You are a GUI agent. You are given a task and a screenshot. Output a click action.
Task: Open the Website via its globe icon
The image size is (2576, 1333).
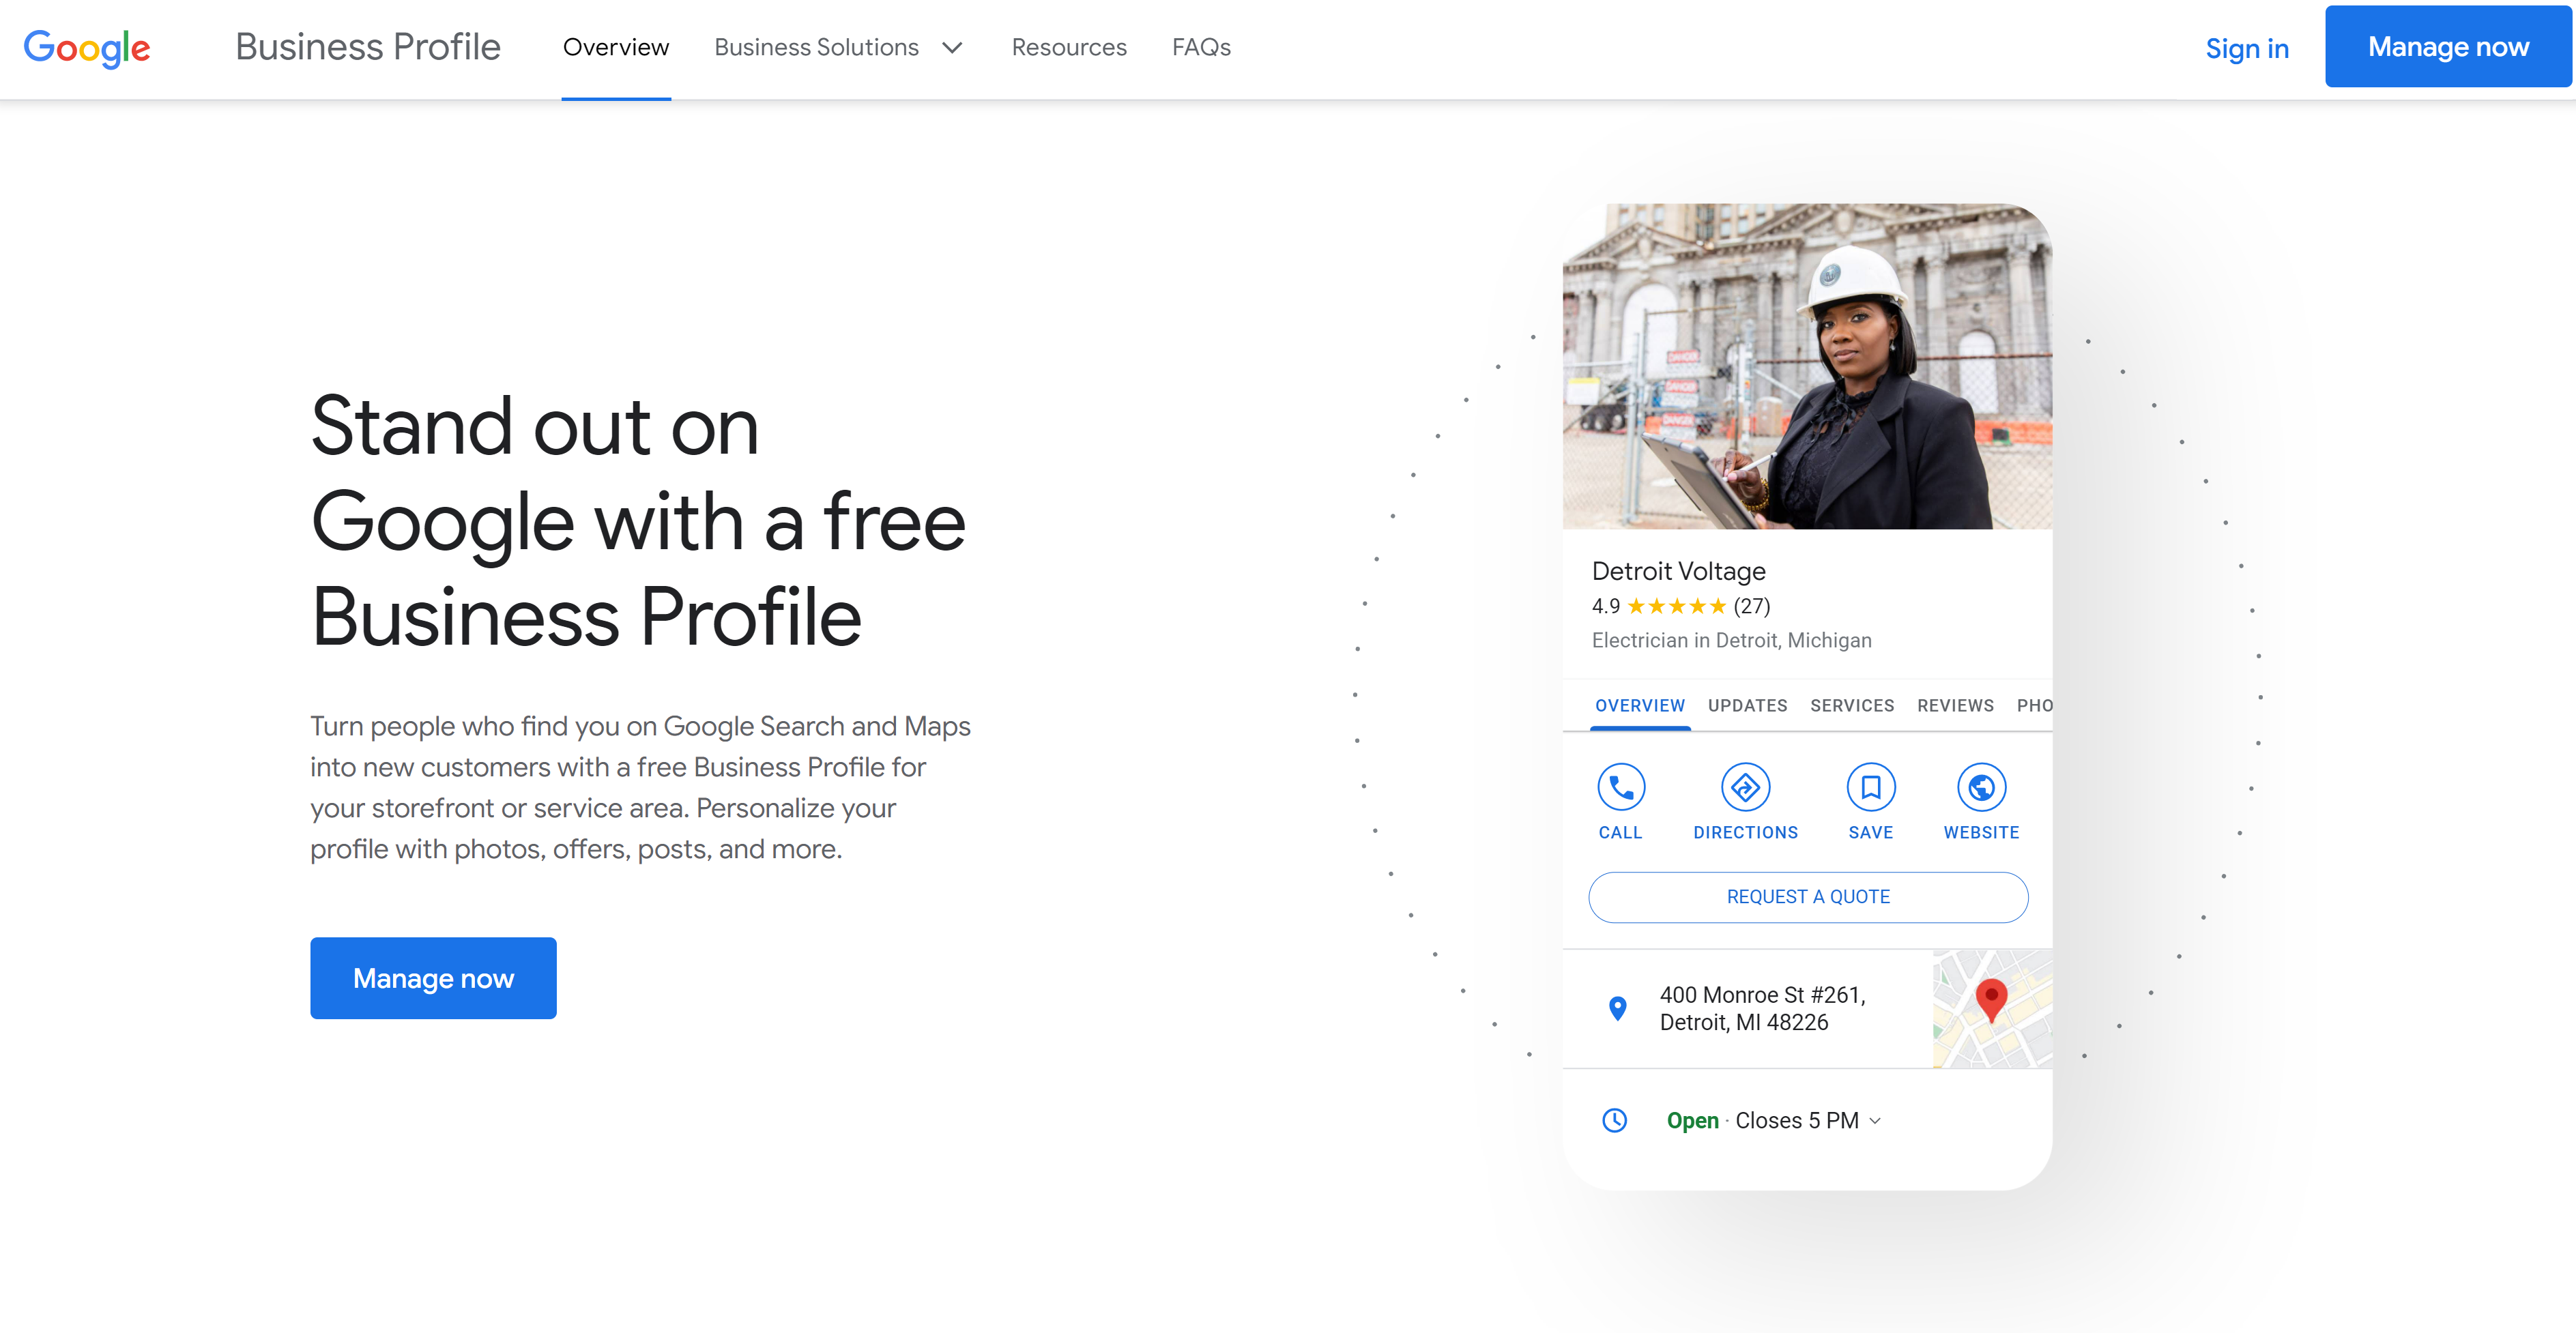point(1982,788)
